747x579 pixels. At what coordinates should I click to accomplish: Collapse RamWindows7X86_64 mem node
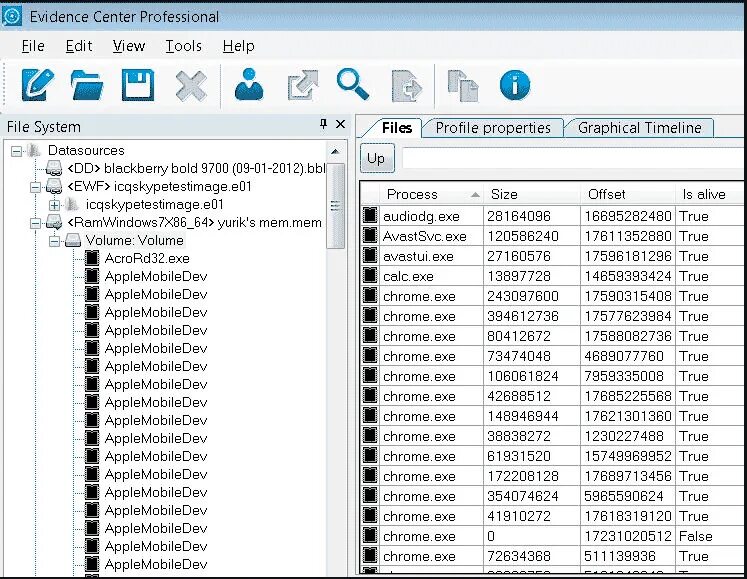[x=35, y=223]
